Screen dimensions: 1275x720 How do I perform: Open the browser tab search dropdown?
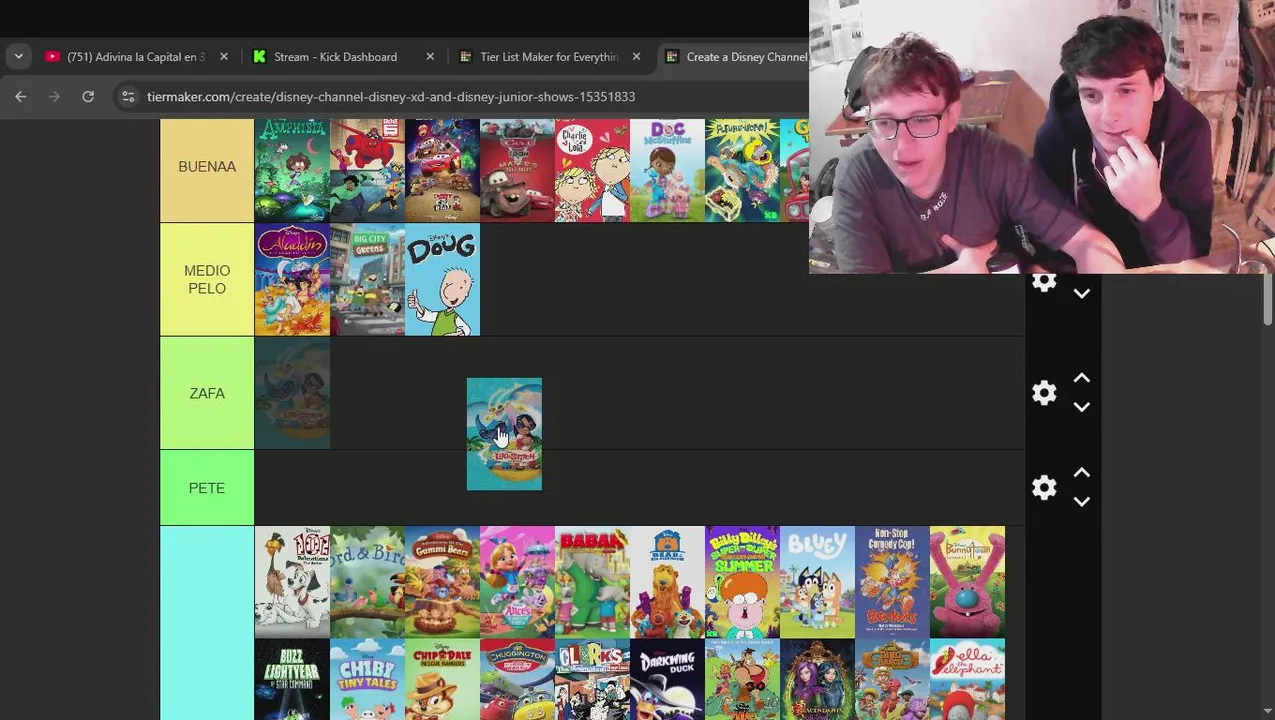pyautogui.click(x=18, y=57)
